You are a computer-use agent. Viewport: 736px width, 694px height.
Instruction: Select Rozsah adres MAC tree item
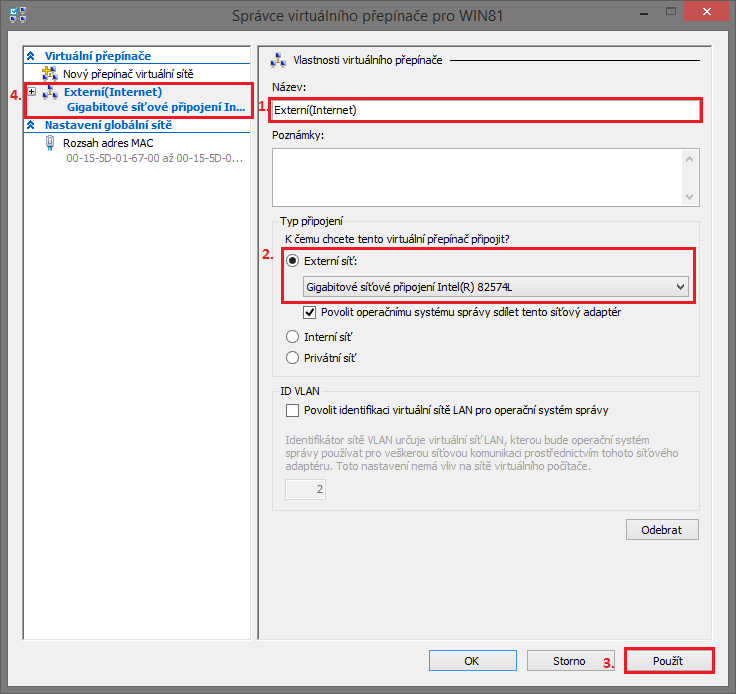point(108,143)
